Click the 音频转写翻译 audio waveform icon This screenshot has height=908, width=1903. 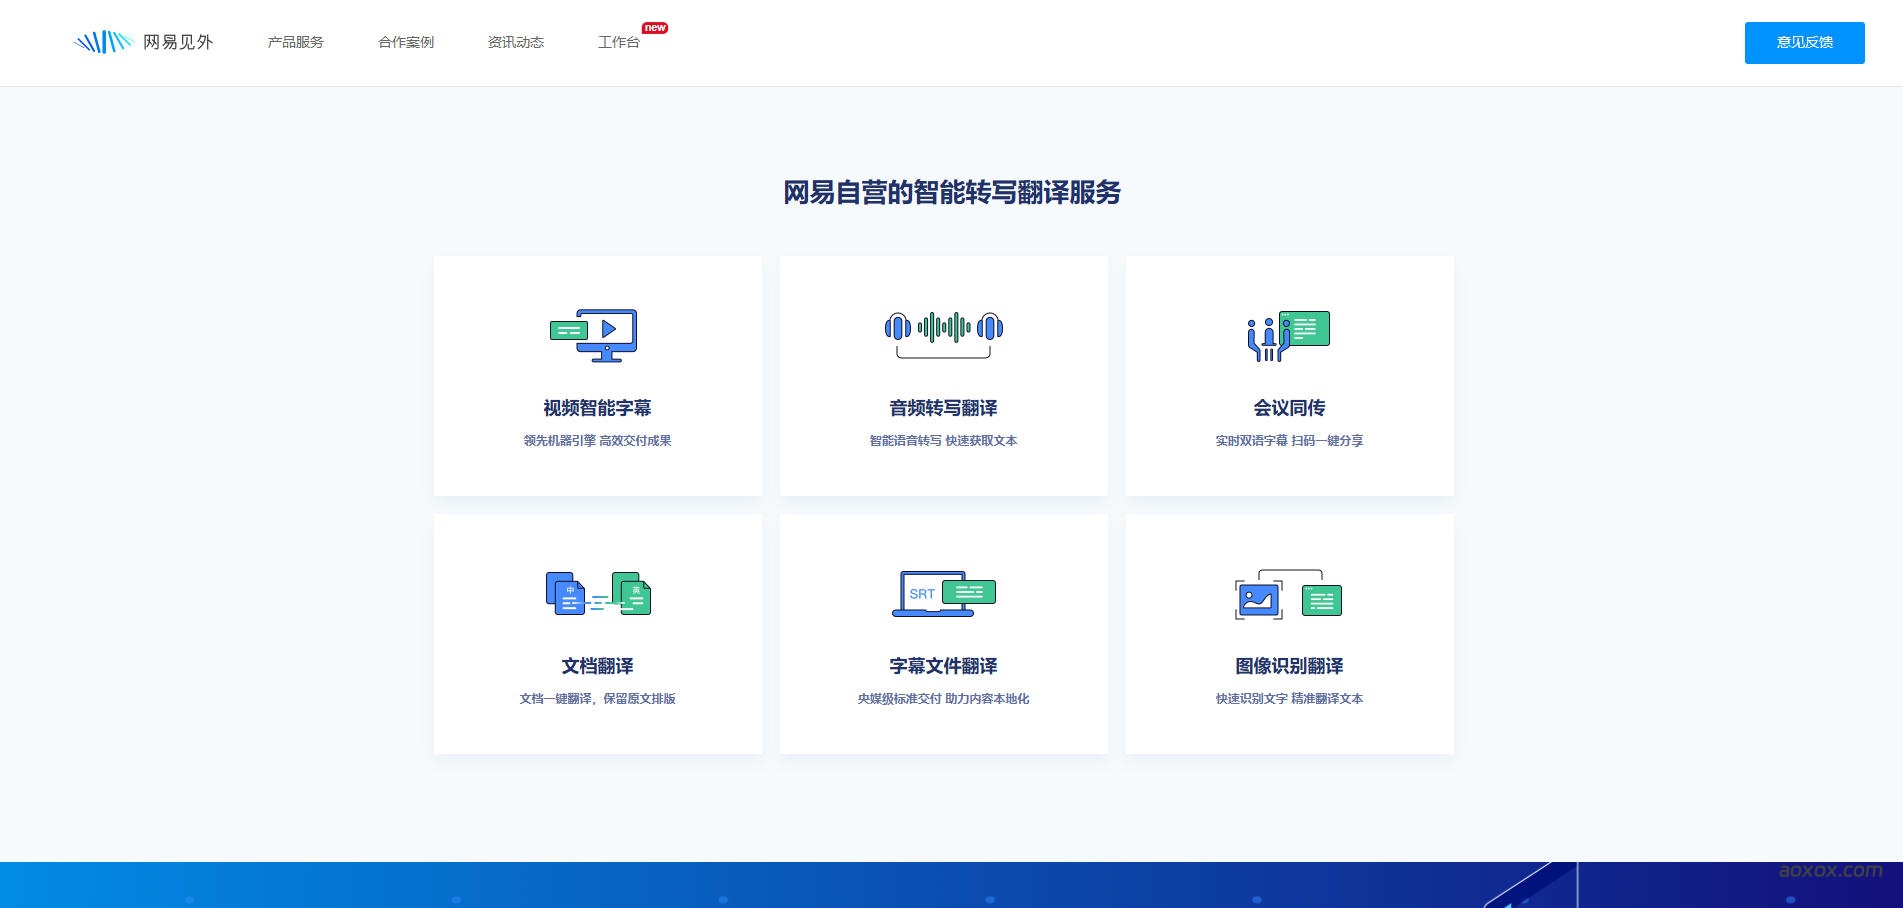[942, 330]
